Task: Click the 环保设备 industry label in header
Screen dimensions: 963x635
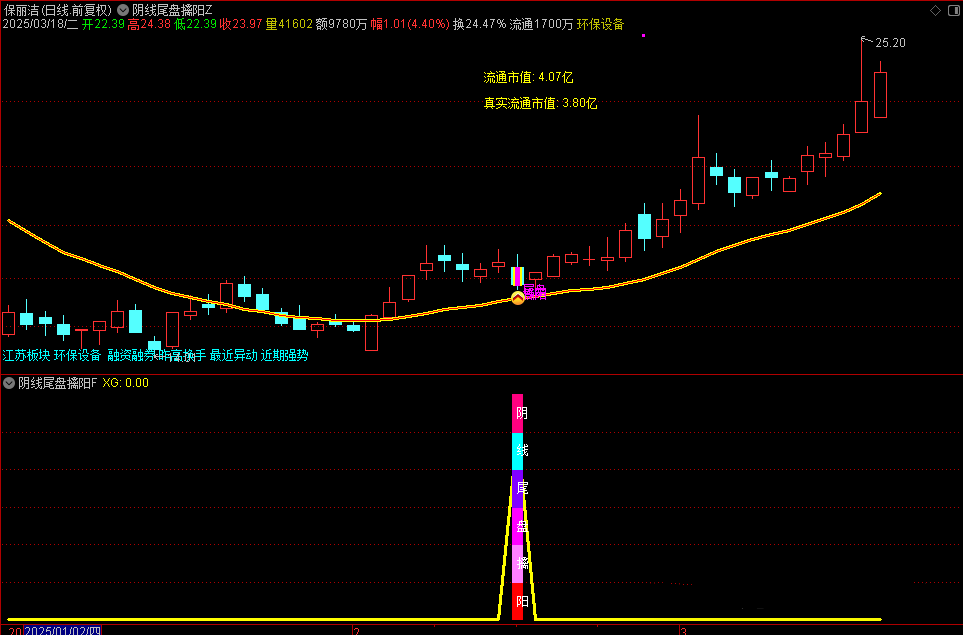Action: click(600, 24)
